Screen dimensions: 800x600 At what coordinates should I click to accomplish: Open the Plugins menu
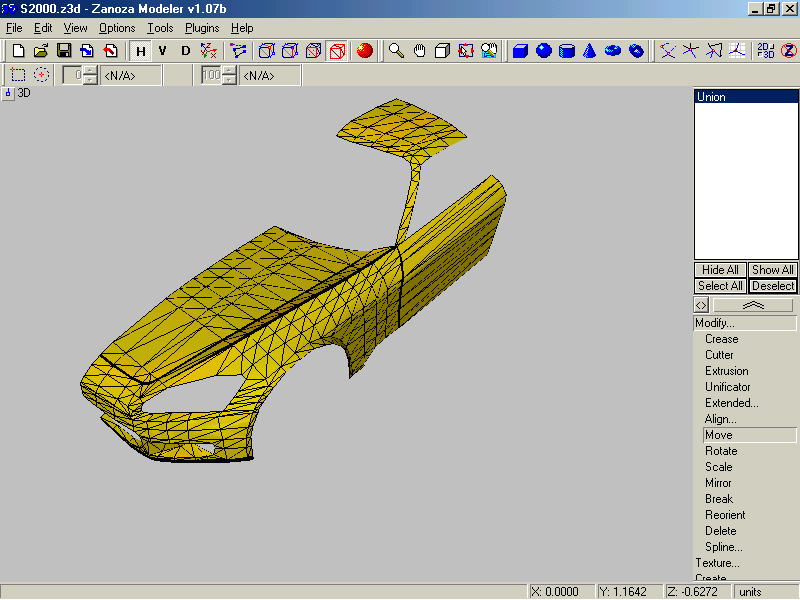[201, 28]
